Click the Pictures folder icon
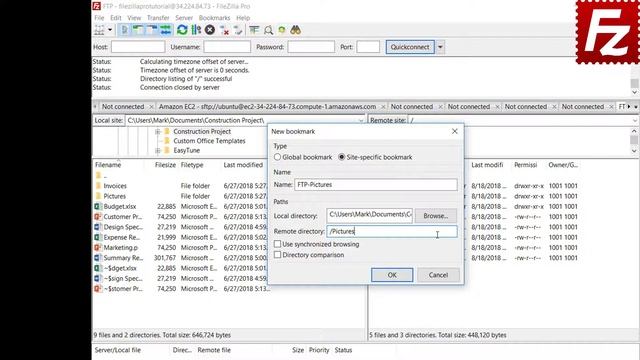640x360 pixels. click(98, 196)
